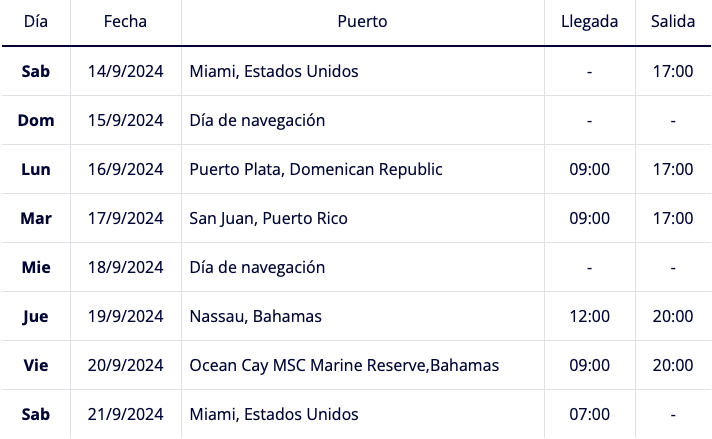Click the date 18/9/2024
The height and width of the screenshot is (439, 712).
pos(125,267)
